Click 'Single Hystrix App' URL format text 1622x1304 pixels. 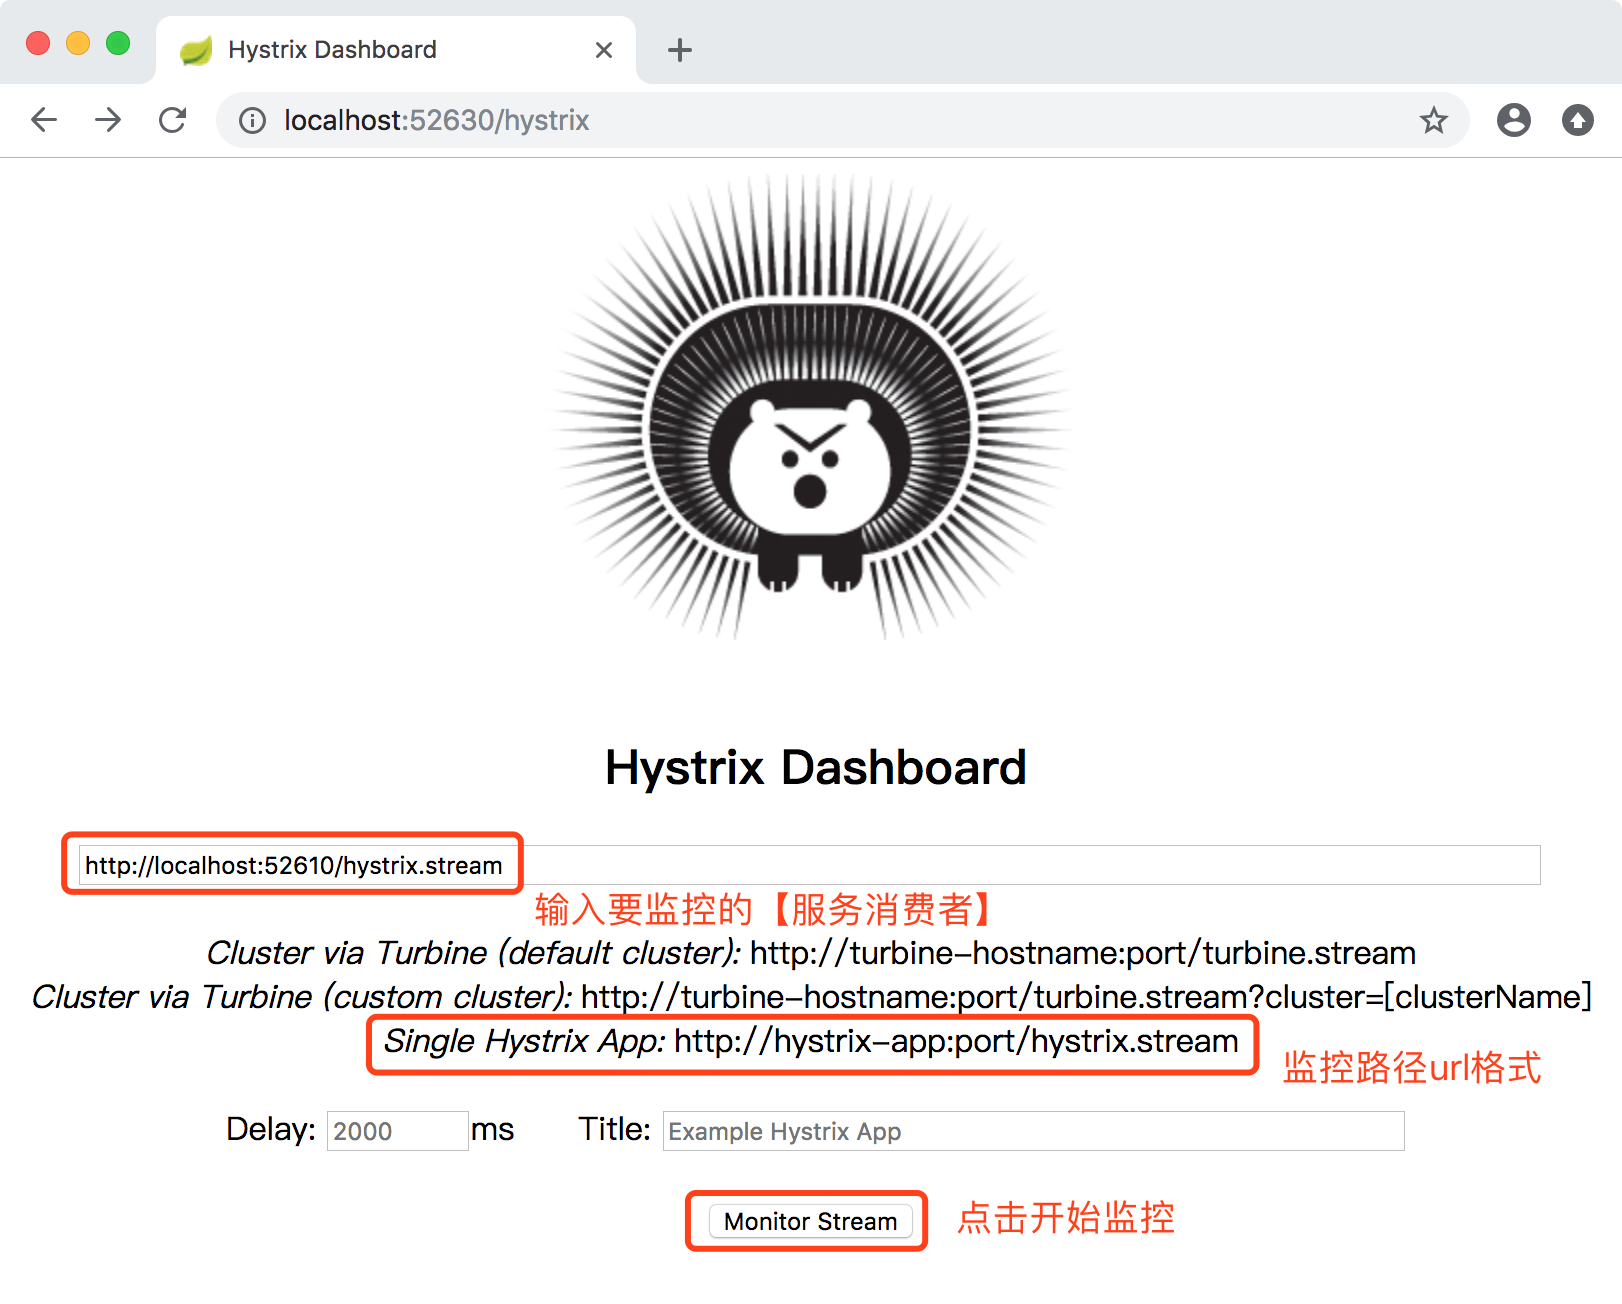(x=811, y=1041)
